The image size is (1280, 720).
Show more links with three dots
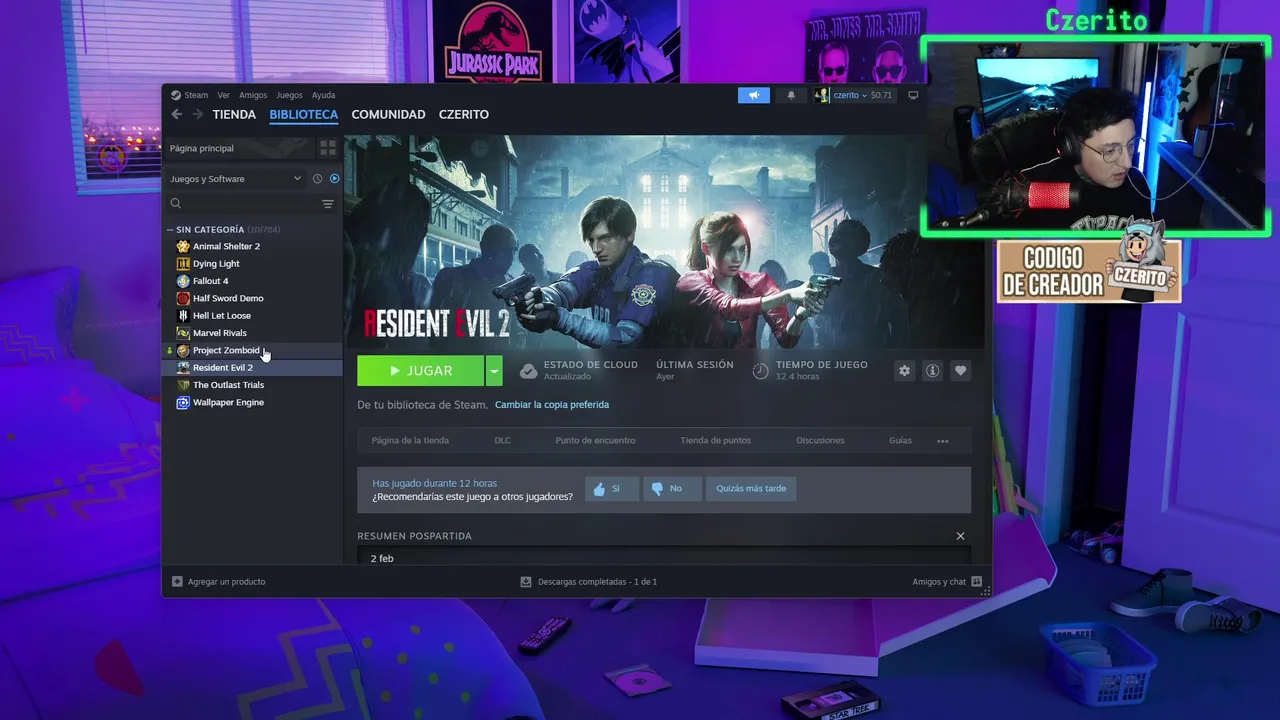[x=942, y=441]
